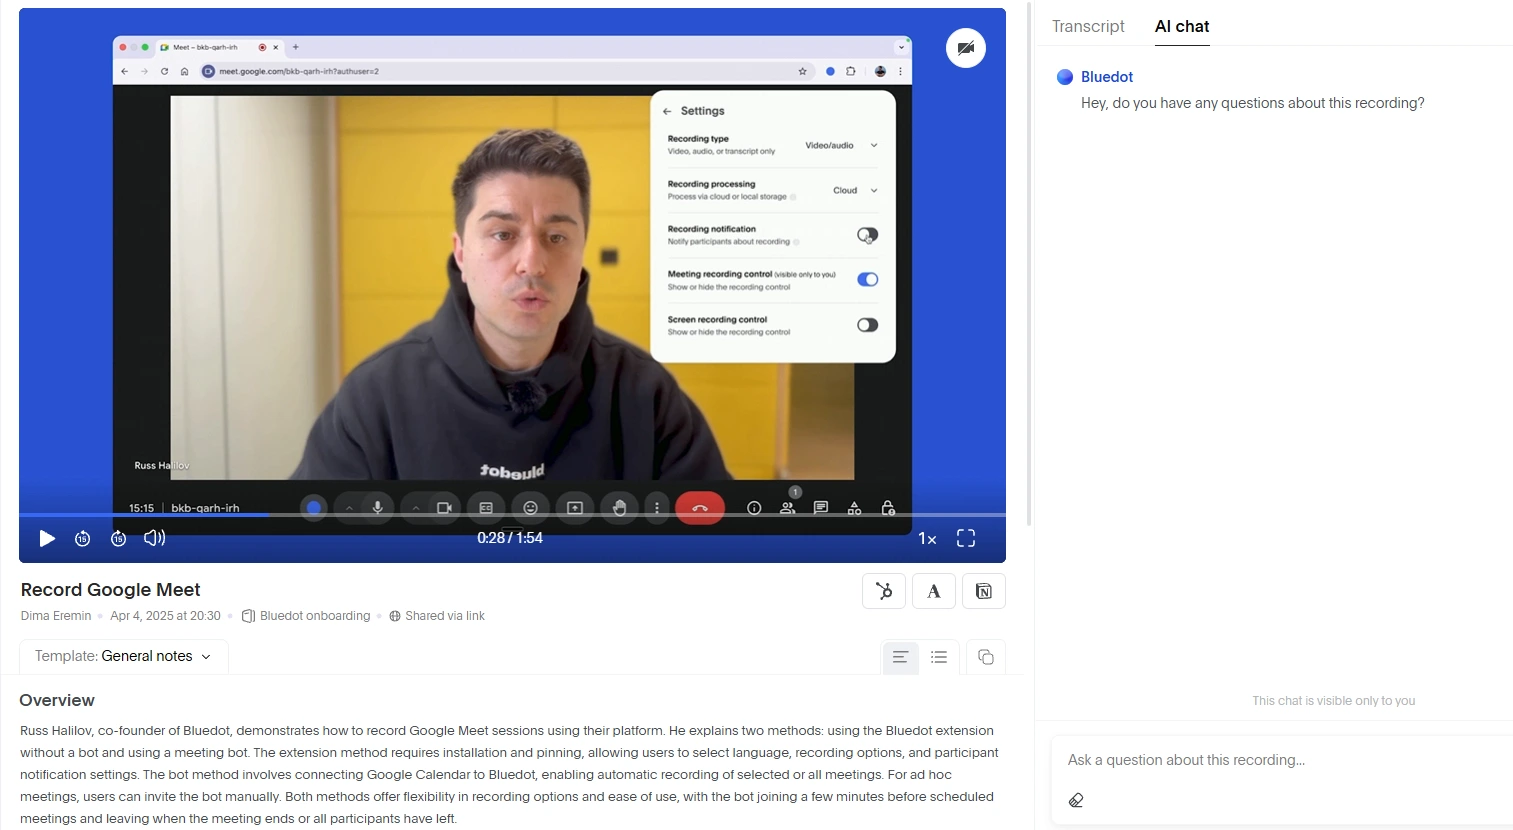Play the recording video
This screenshot has width=1513, height=830.
click(46, 538)
